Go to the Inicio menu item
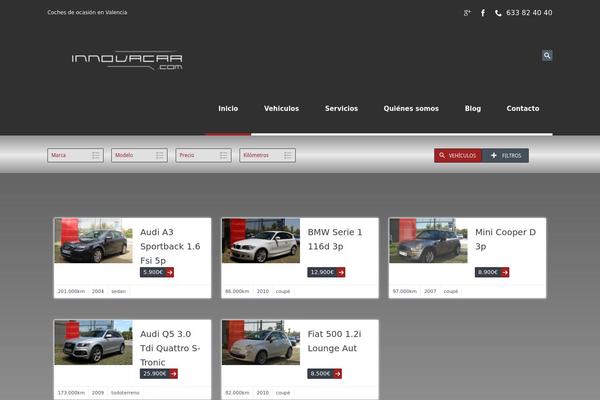This screenshot has height=400, width=600. tap(228, 109)
